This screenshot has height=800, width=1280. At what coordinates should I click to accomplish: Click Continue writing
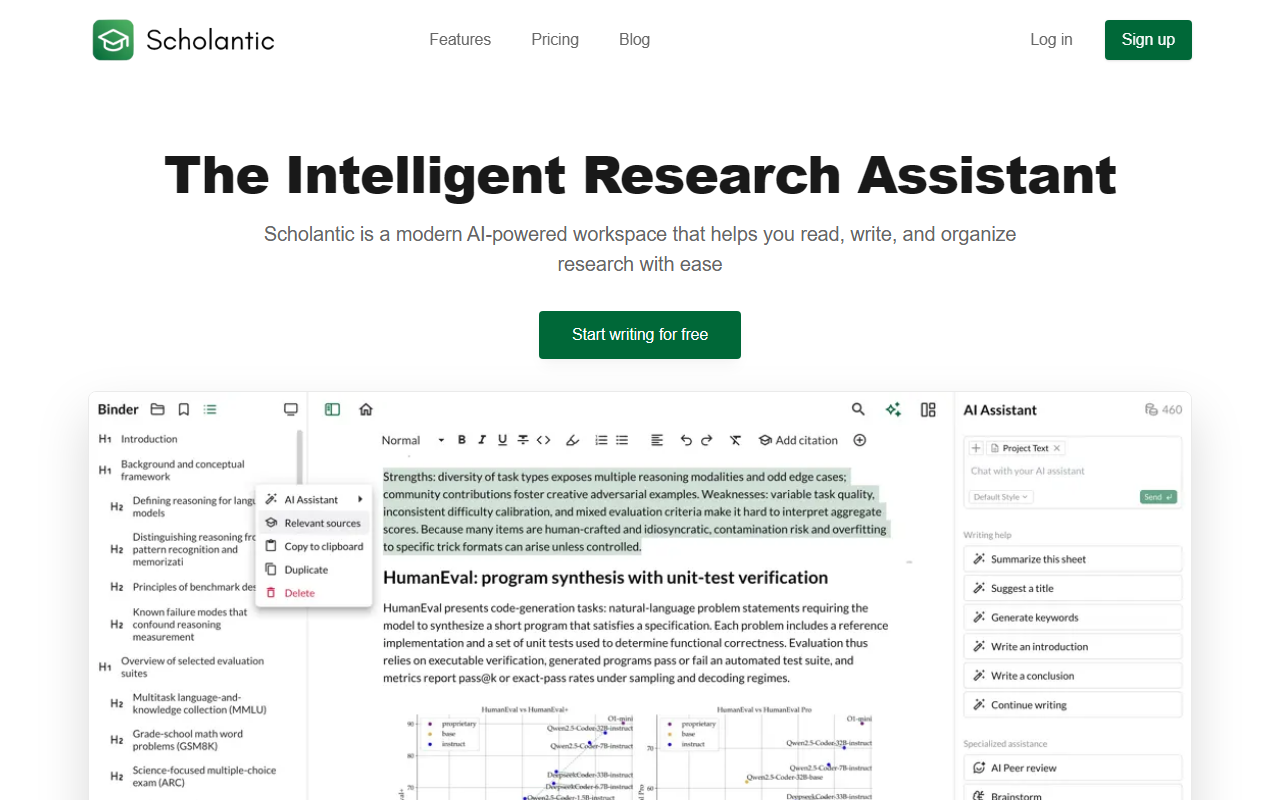click(1073, 704)
